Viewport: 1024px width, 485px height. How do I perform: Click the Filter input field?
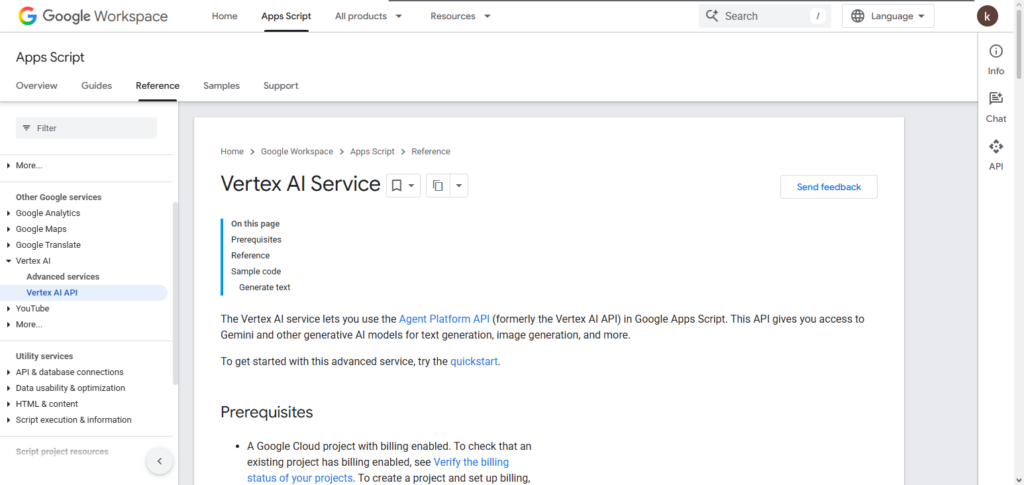pos(86,128)
